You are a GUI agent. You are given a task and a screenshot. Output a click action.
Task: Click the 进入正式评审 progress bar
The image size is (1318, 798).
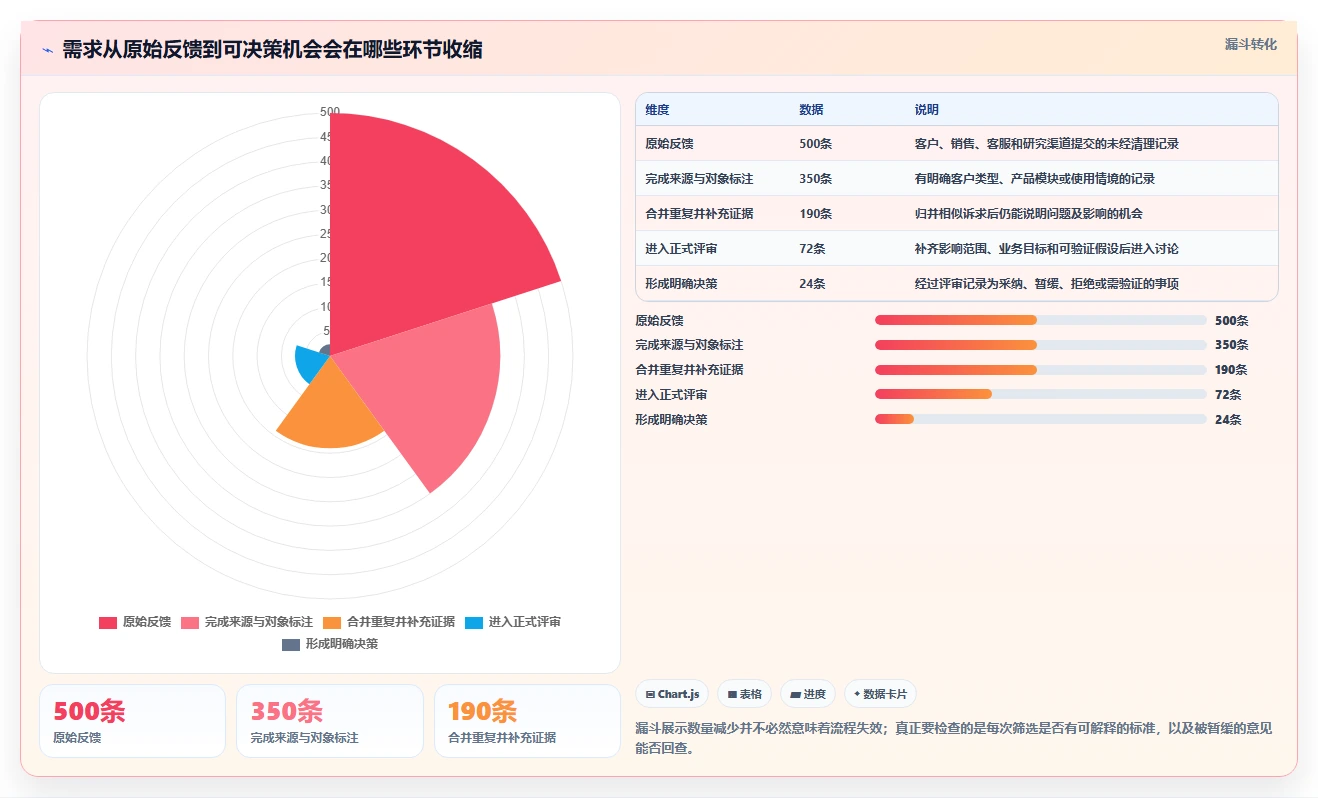(1040, 394)
